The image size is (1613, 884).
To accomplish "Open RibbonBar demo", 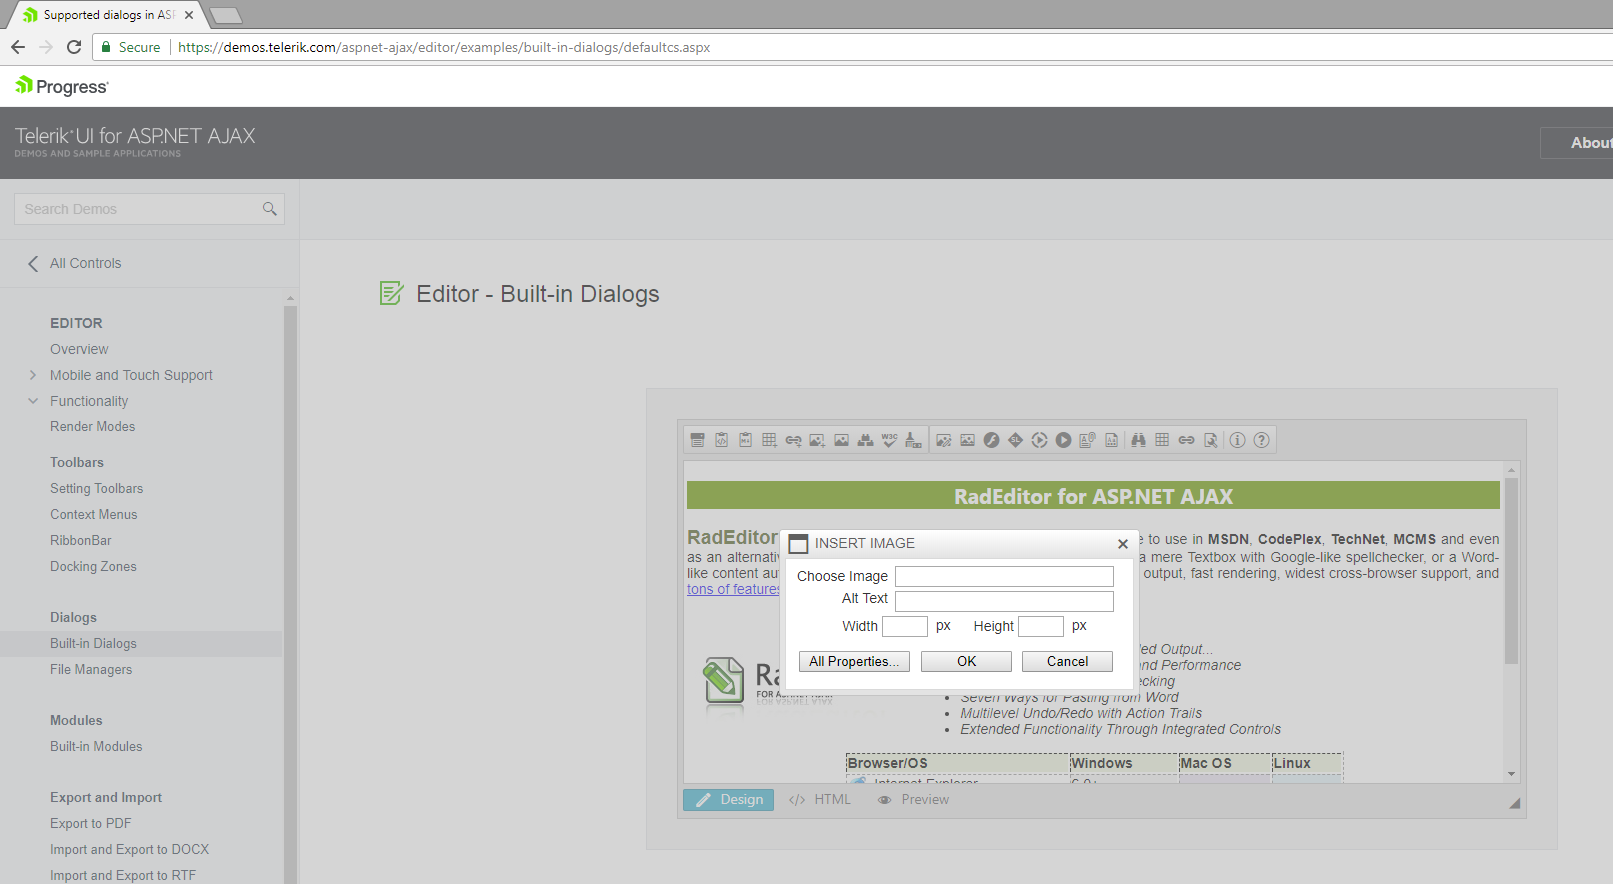I will pos(81,541).
